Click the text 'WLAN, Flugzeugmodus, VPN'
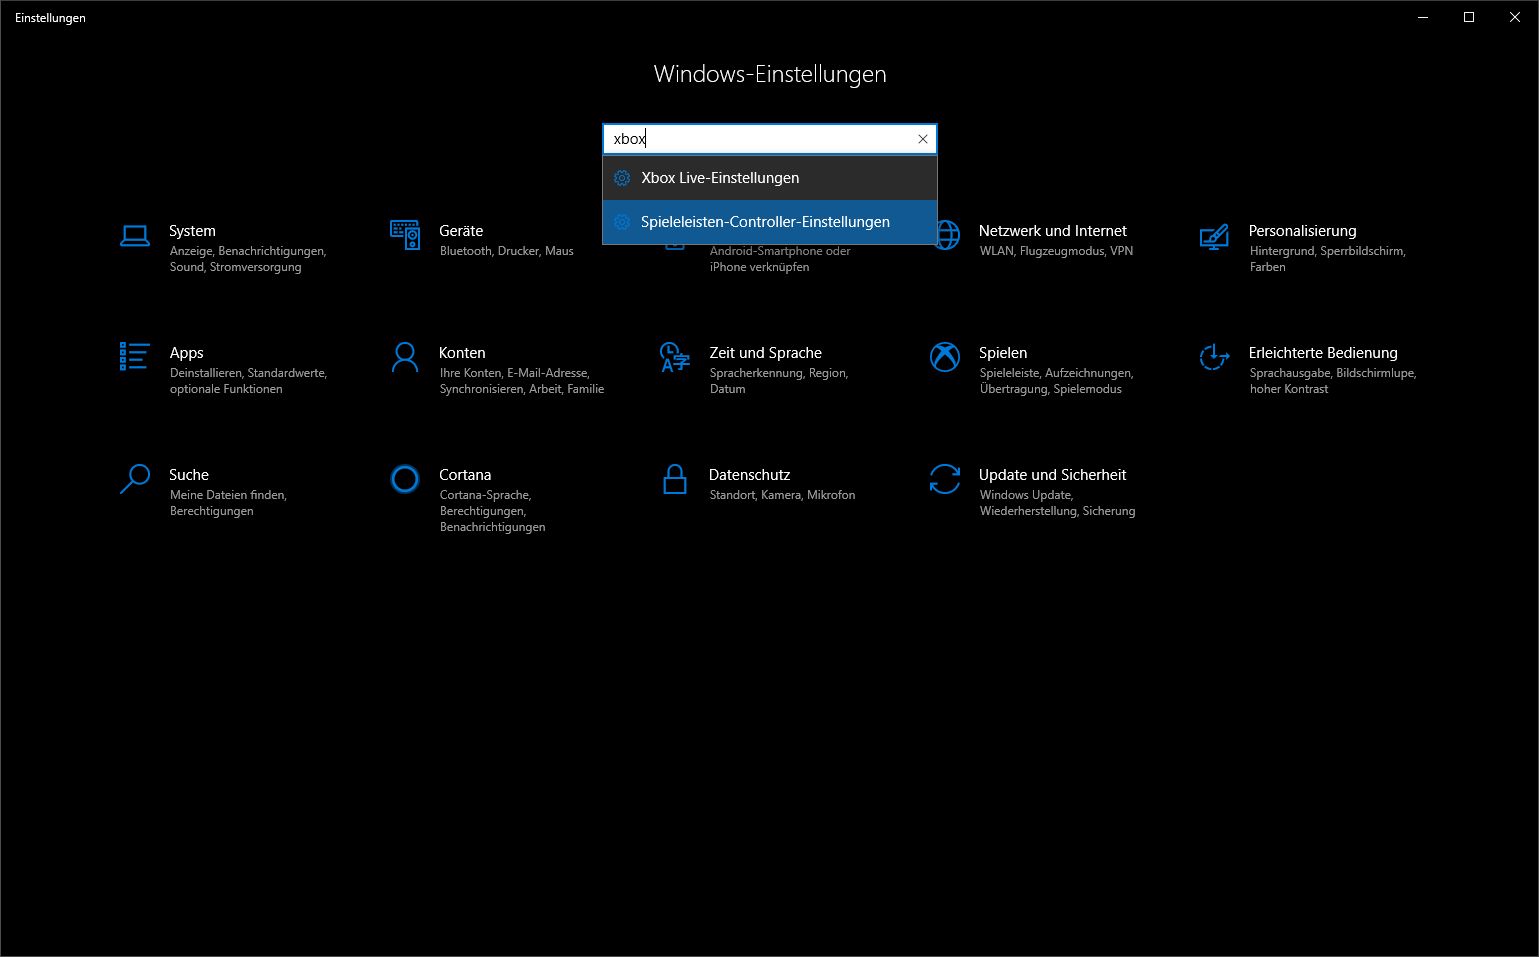1539x957 pixels. [1056, 251]
